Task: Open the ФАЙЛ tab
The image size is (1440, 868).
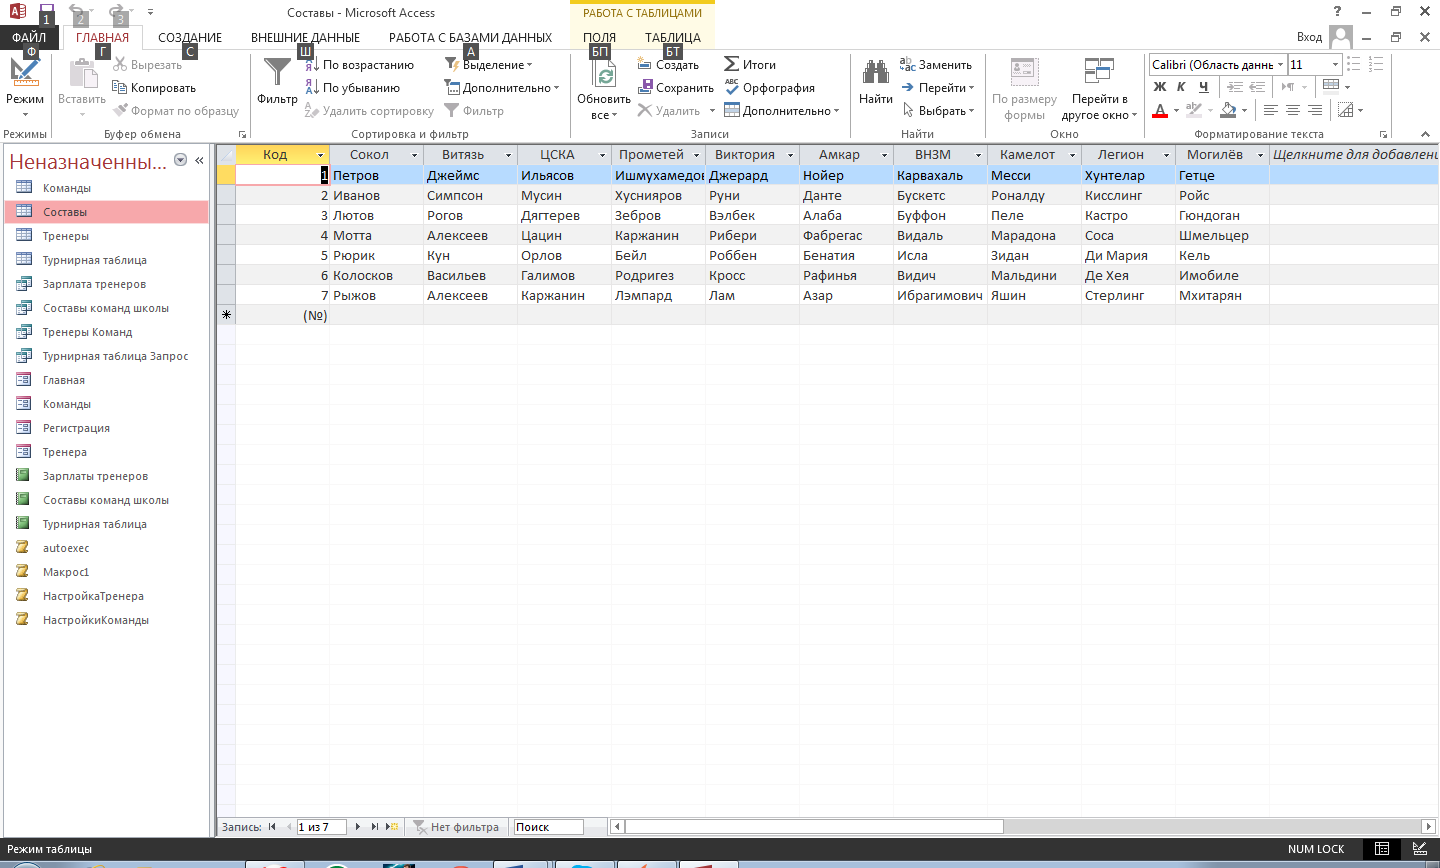Action: (x=29, y=38)
